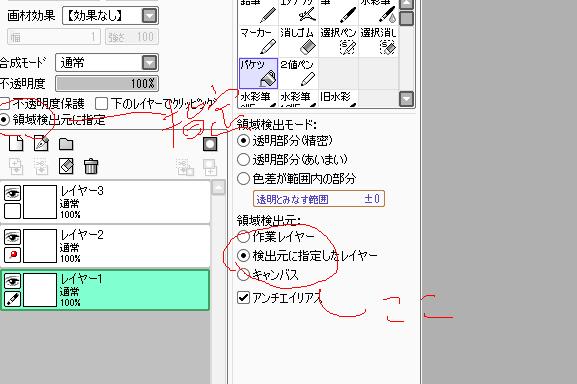Click tool tray scroll down arrow

pyautogui.click(x=407, y=99)
